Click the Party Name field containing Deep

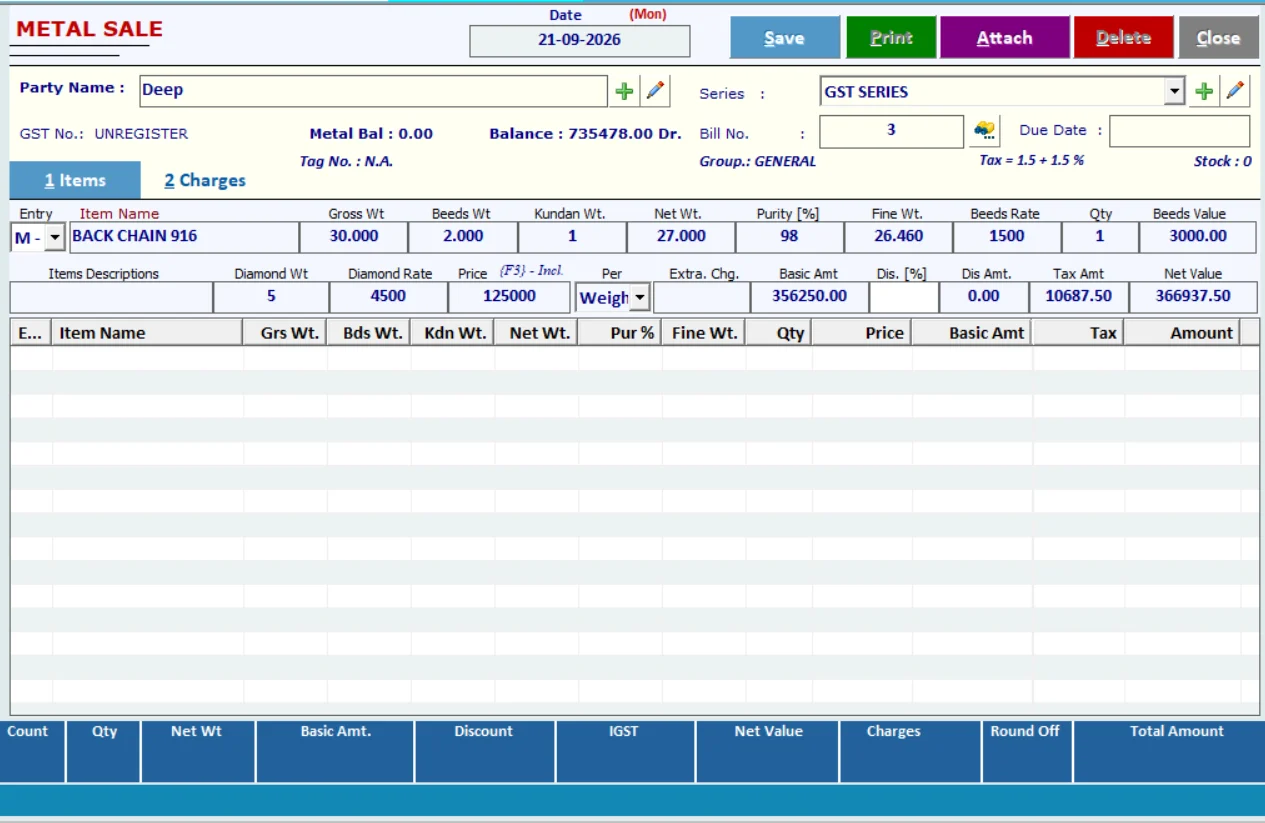373,91
